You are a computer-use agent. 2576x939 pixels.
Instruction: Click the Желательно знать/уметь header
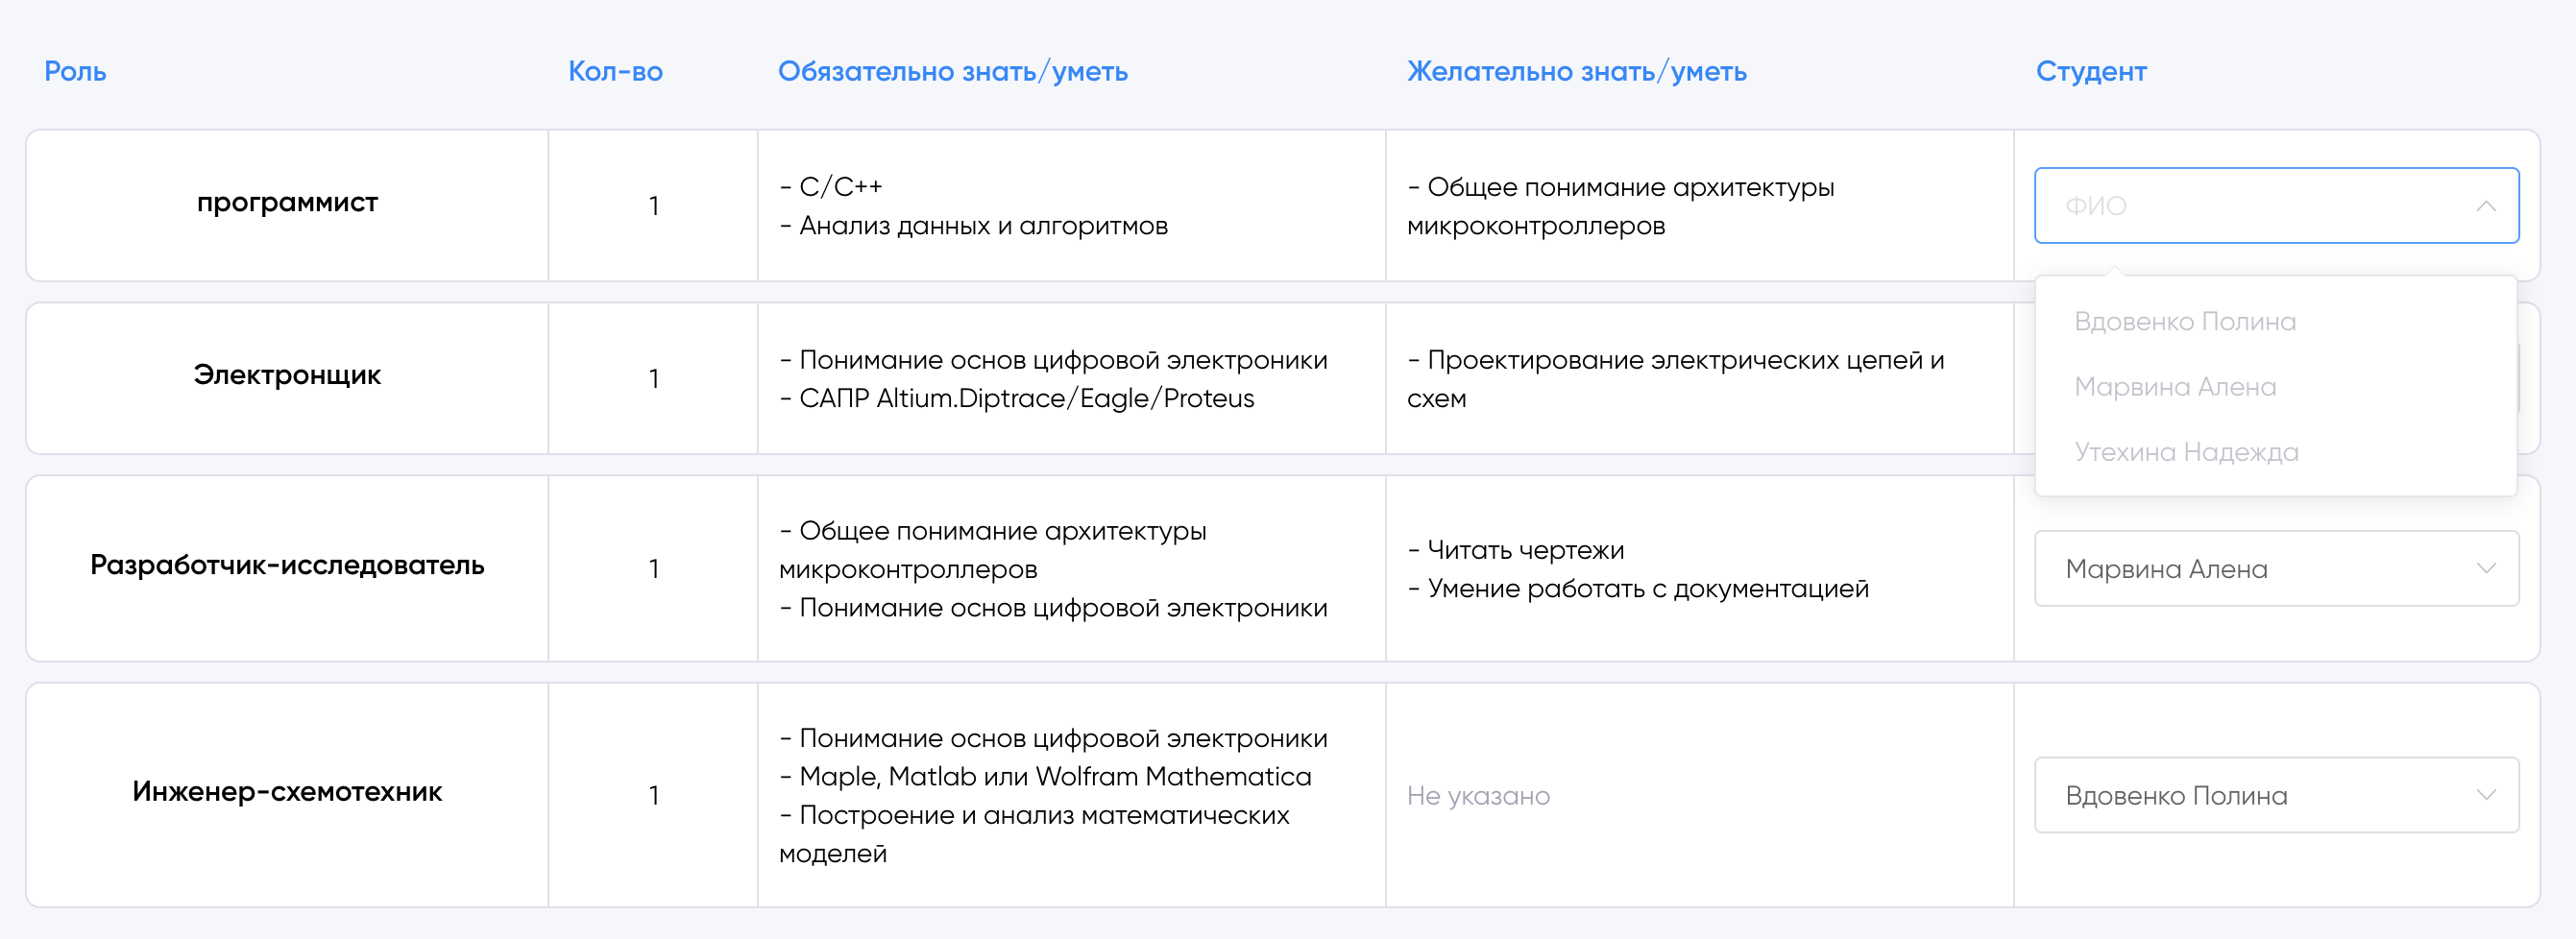(1576, 72)
